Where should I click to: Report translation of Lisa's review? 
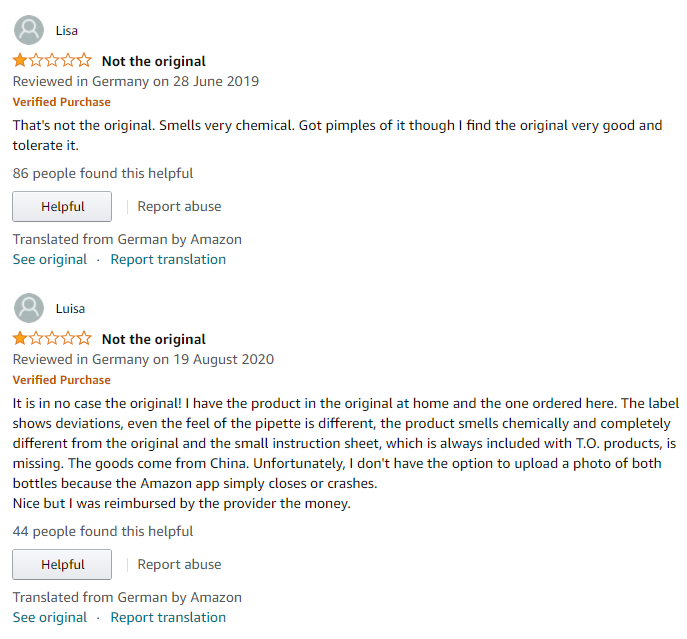[168, 260]
